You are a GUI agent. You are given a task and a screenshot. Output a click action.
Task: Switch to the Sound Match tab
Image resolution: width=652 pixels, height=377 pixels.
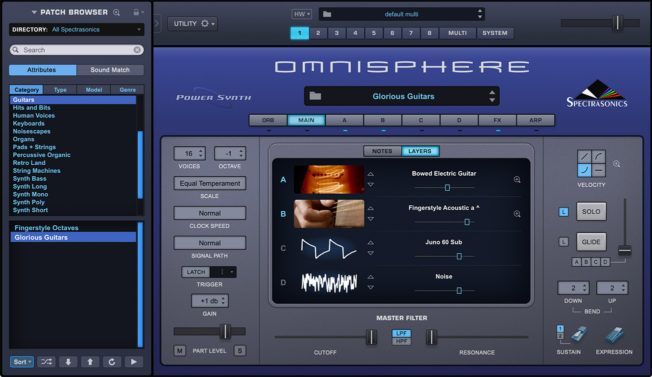[x=110, y=70]
